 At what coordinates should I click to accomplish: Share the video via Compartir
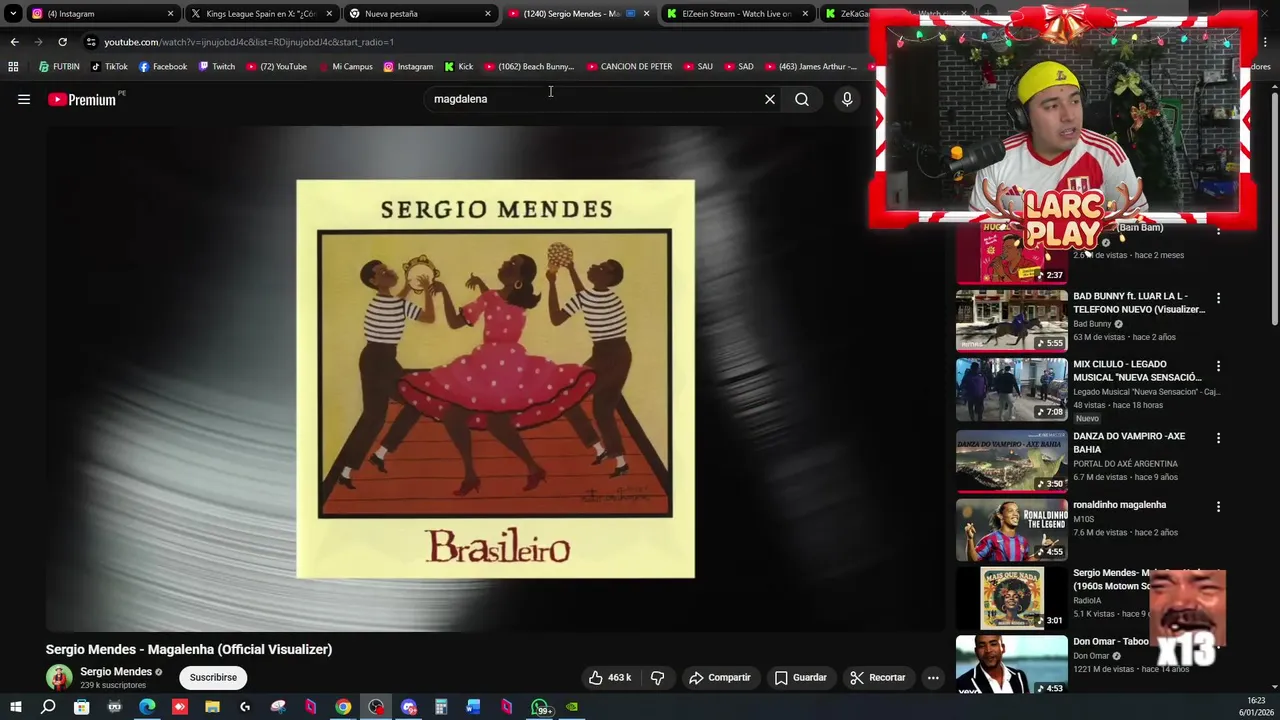[720, 677]
